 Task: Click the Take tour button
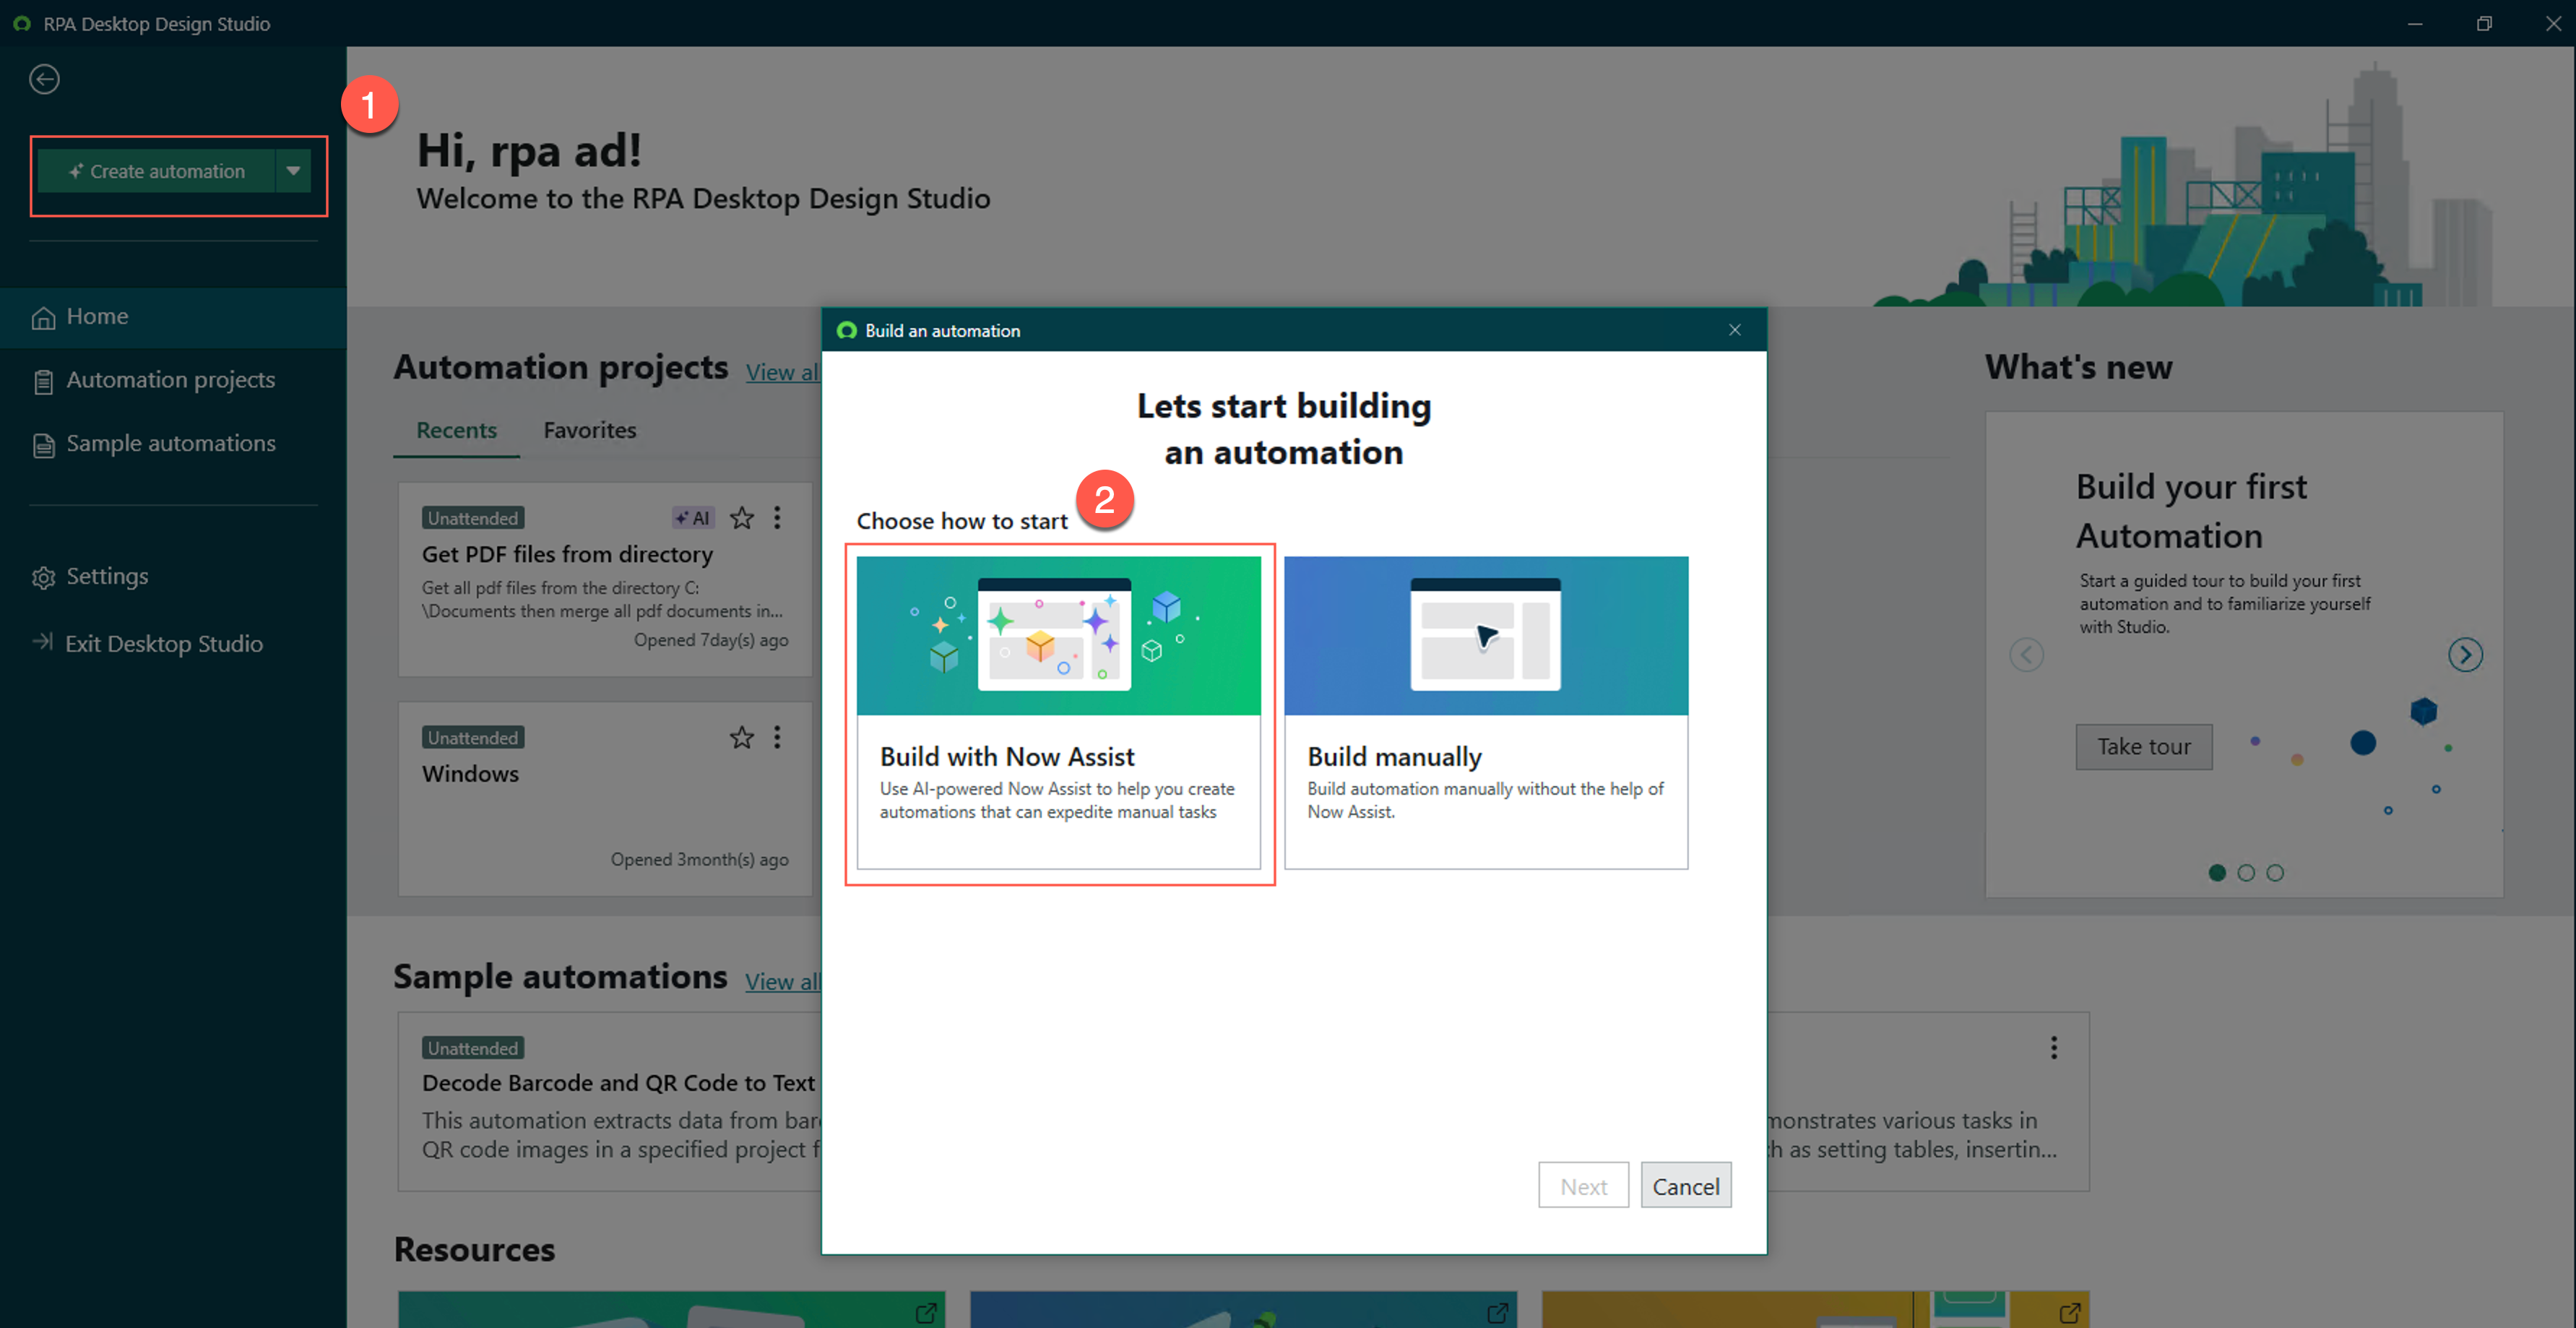pyautogui.click(x=2144, y=747)
